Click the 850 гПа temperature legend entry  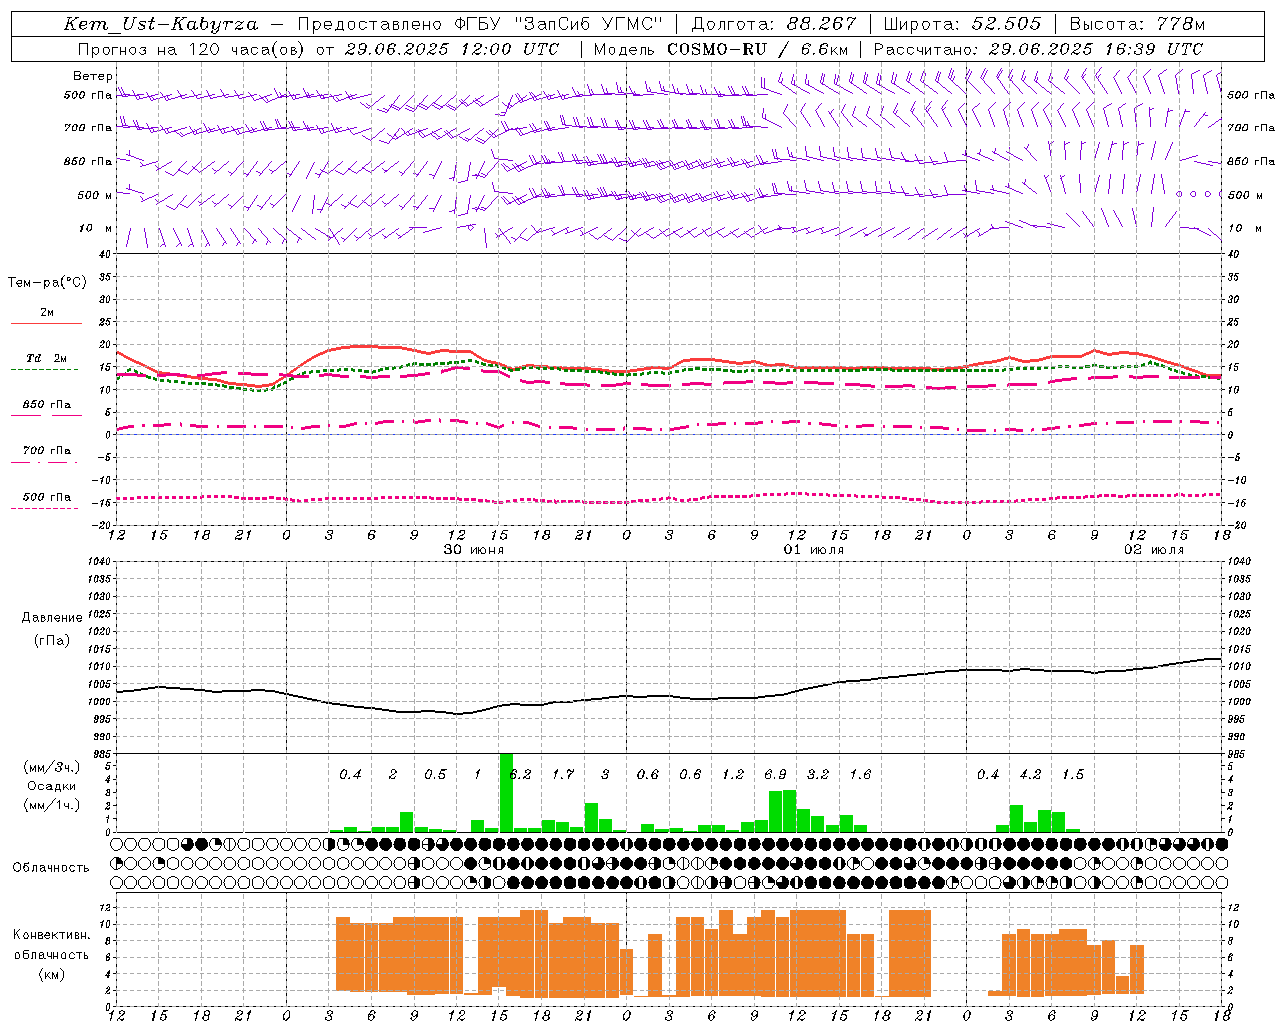coord(46,405)
